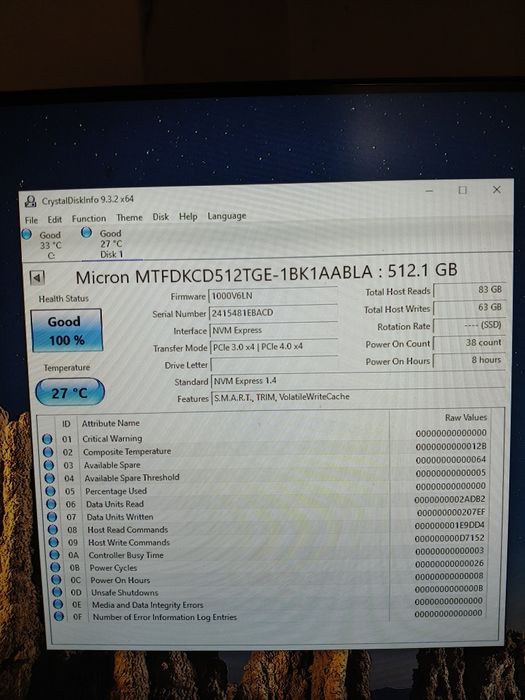Click the empty Drive Letter field

[274, 364]
